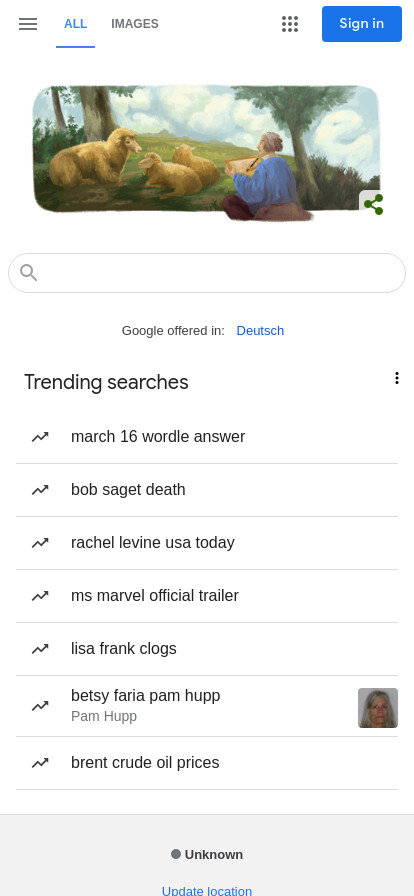Viewport: 414px width, 896px height.
Task: Switch language to Deutsch
Action: (260, 331)
